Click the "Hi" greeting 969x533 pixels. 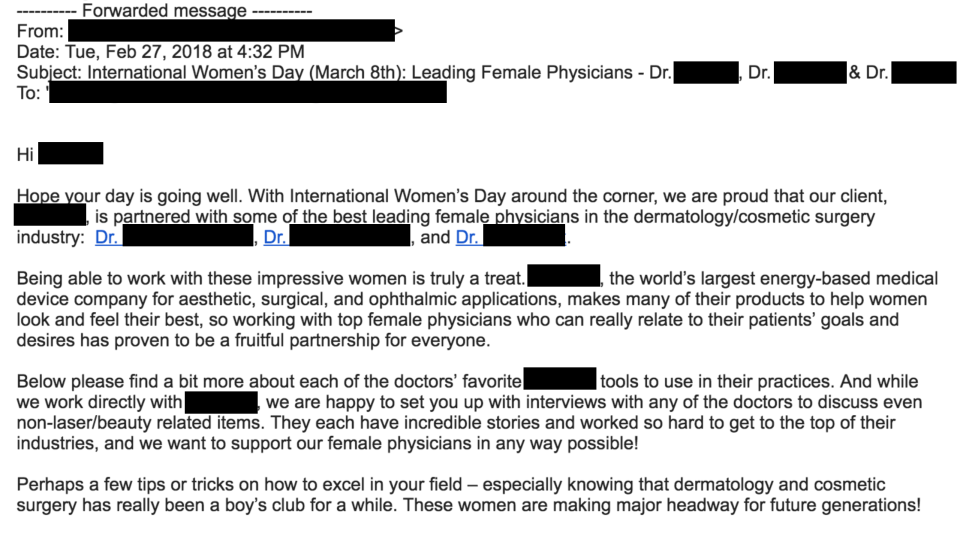pos(26,155)
